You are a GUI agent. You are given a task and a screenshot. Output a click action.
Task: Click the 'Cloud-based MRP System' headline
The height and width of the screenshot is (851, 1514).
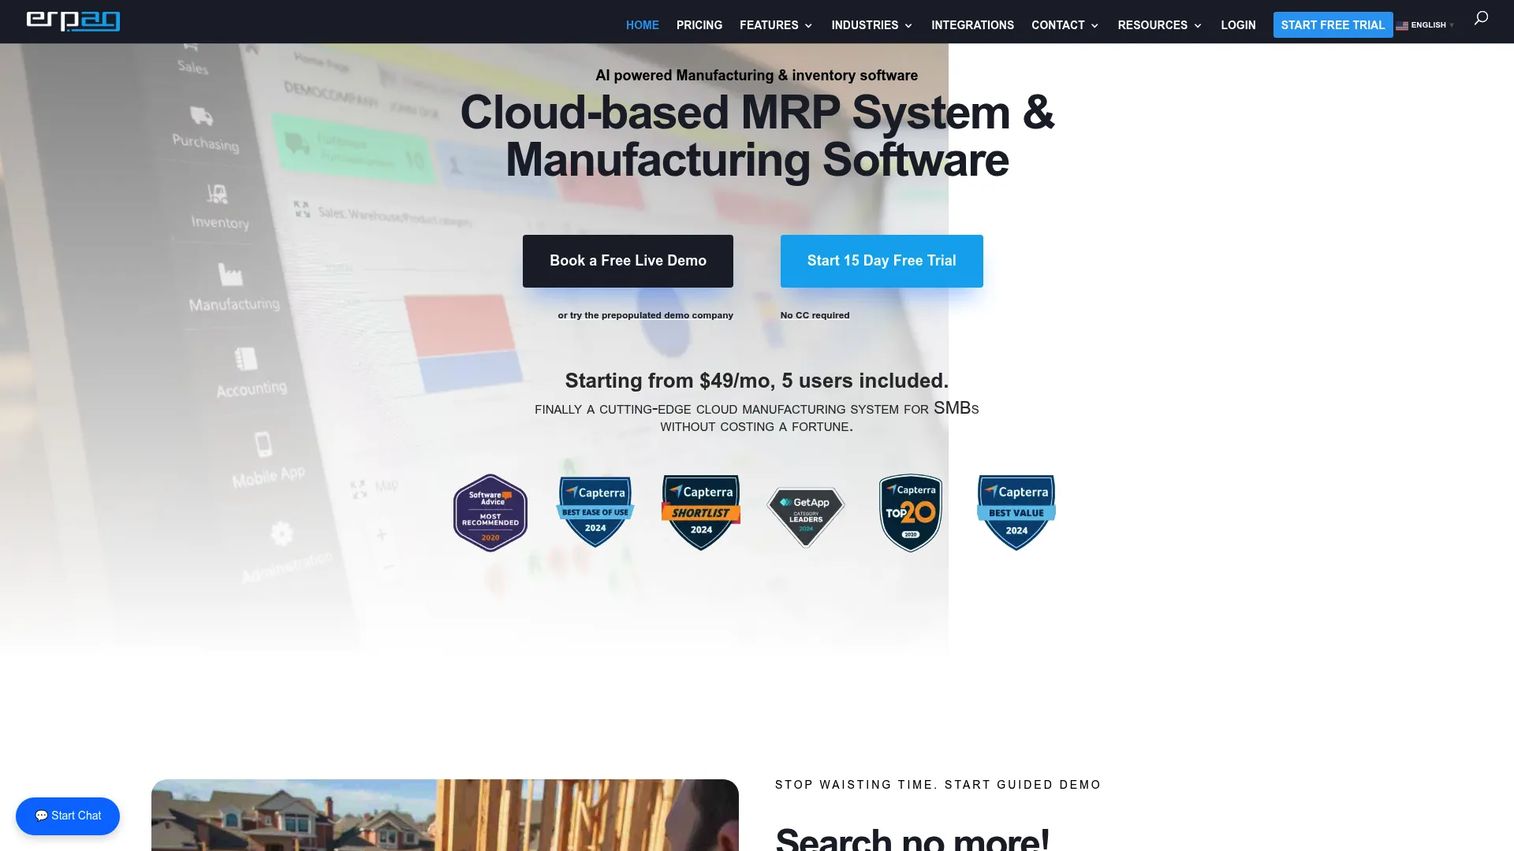pos(757,136)
